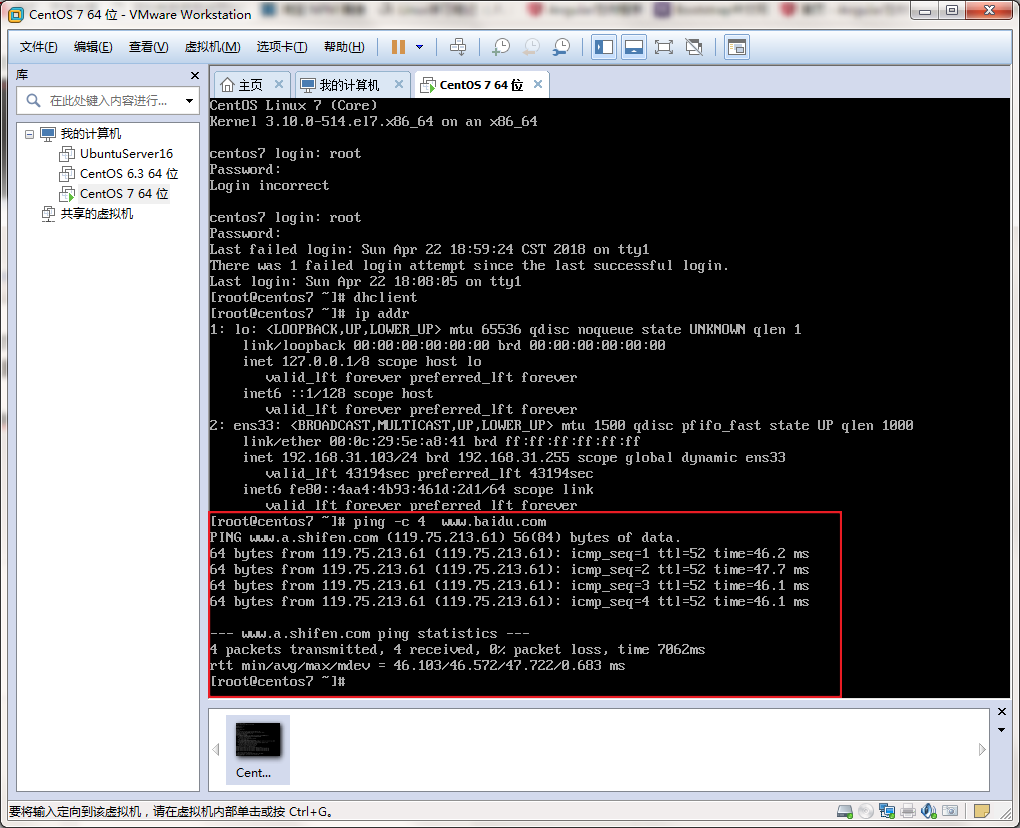Click the Pause virtual machine button

tap(398, 47)
